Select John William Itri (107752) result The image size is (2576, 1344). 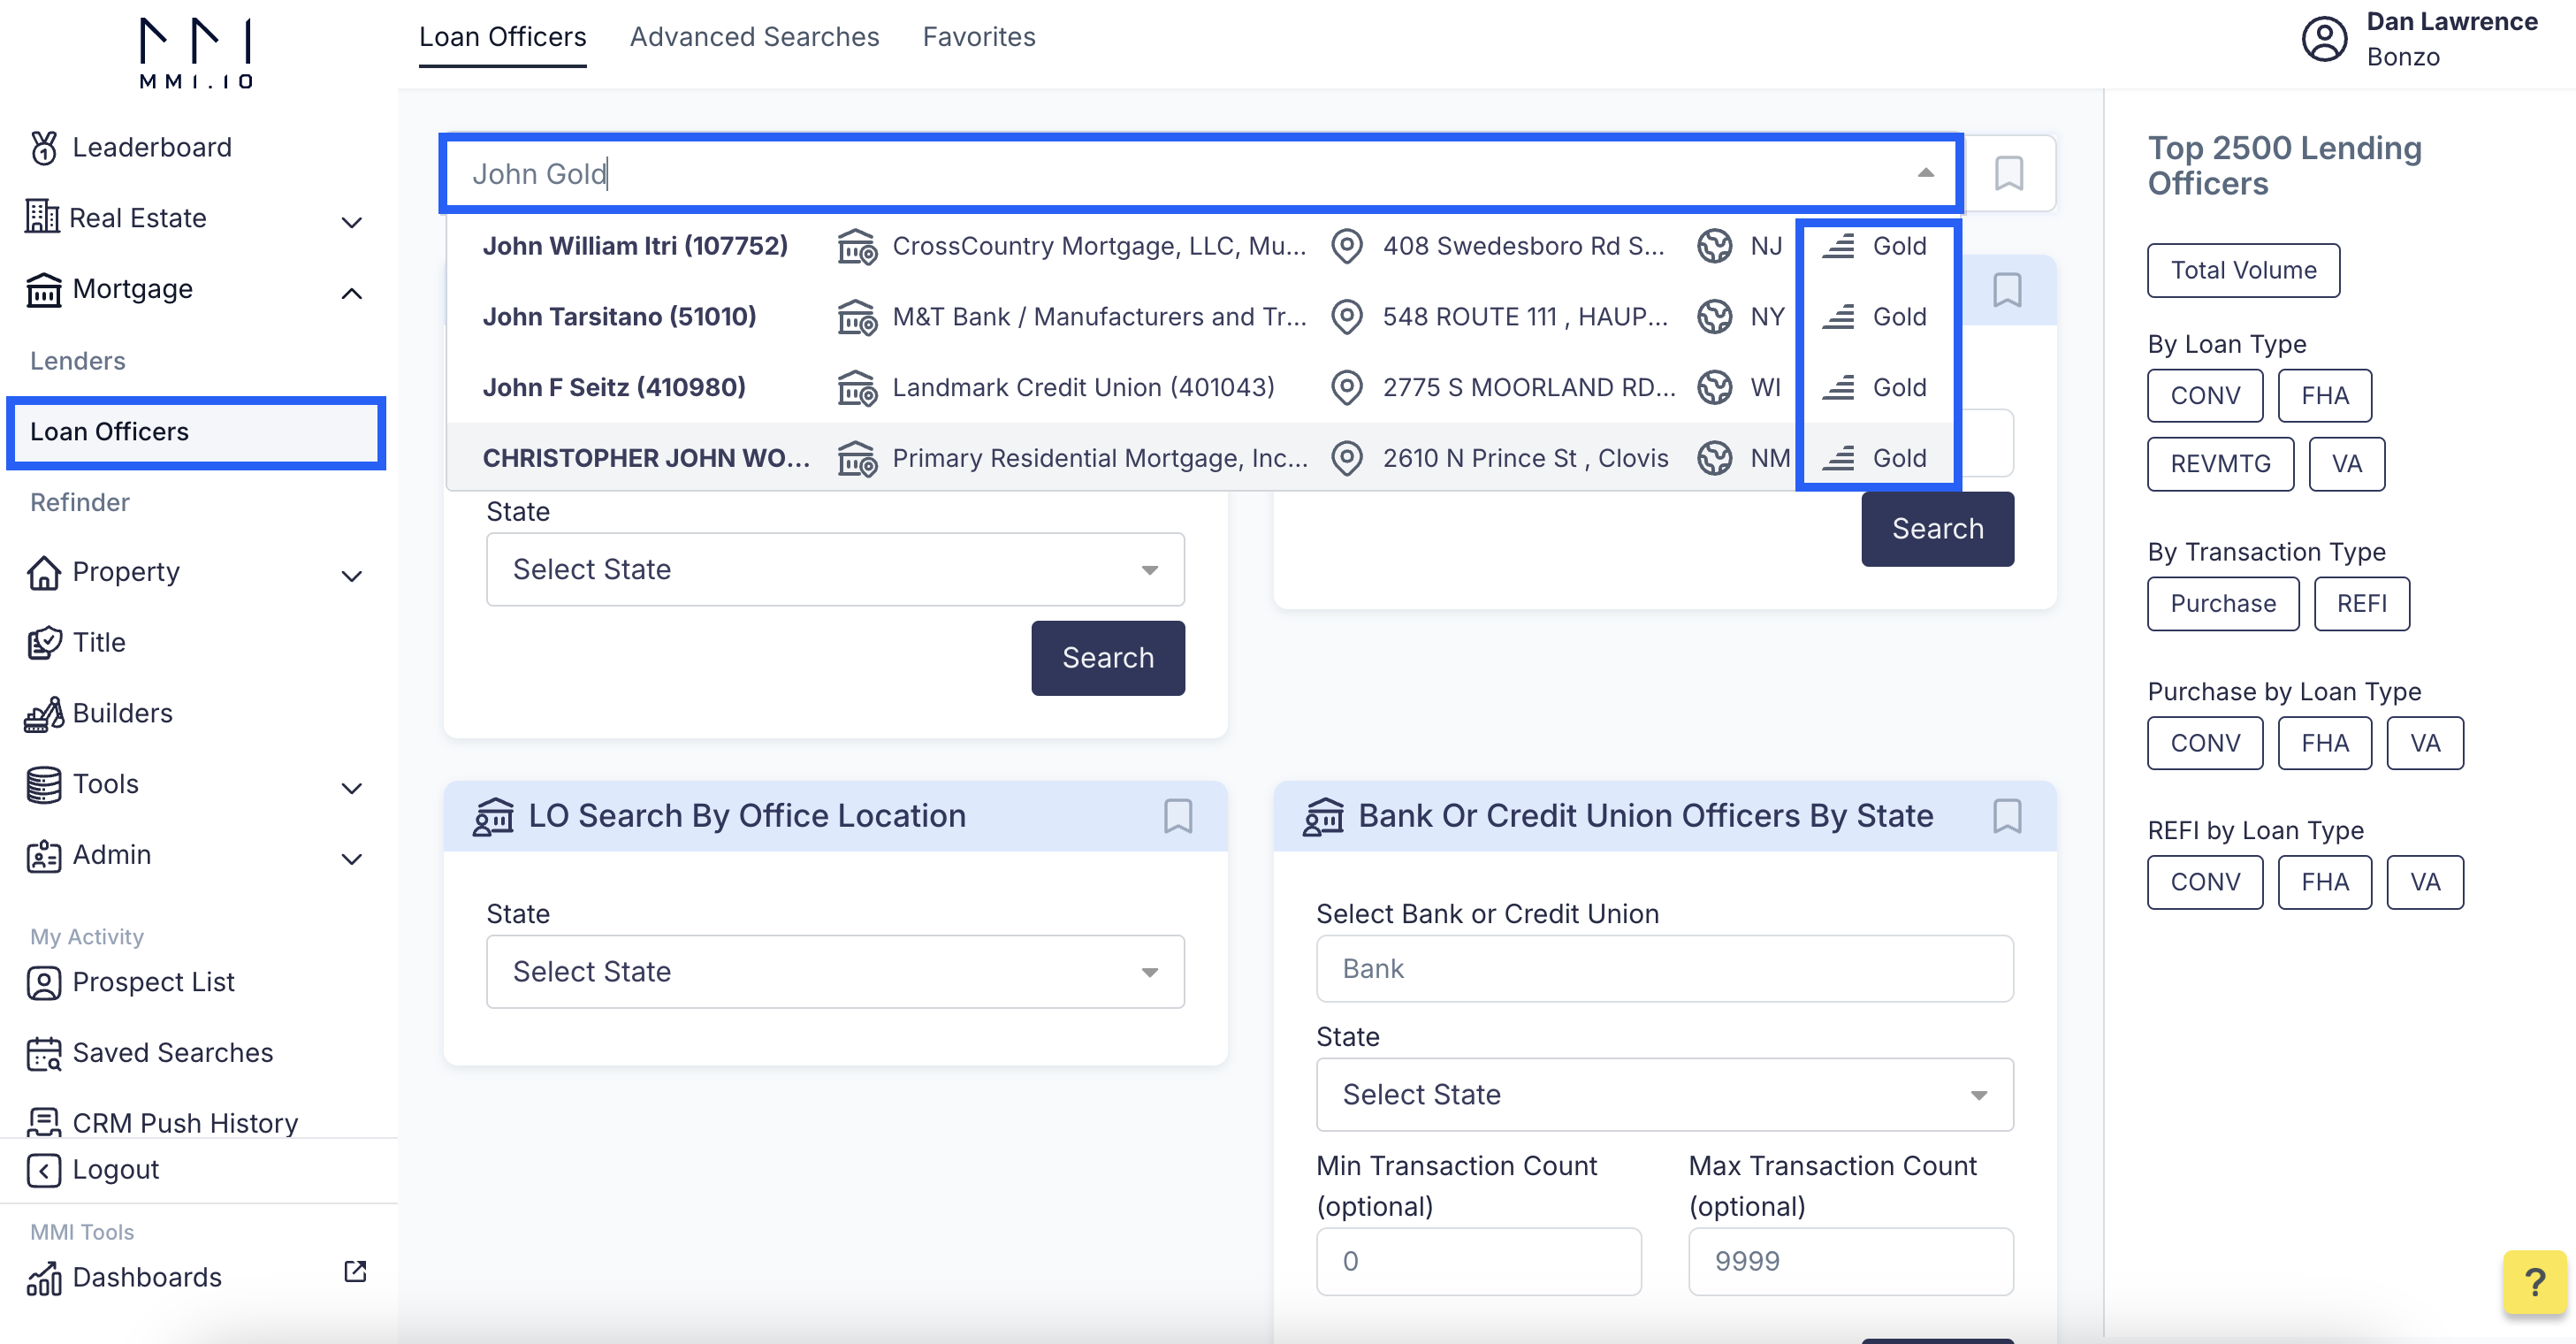[1200, 246]
